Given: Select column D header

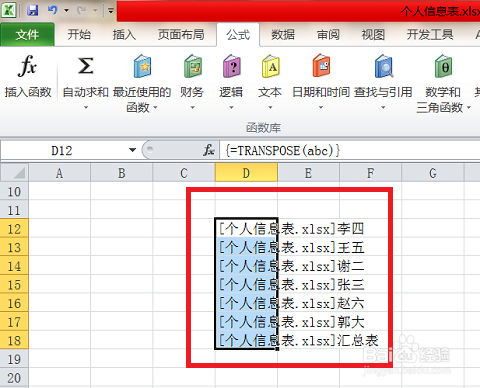Looking at the screenshot, I should tap(246, 173).
